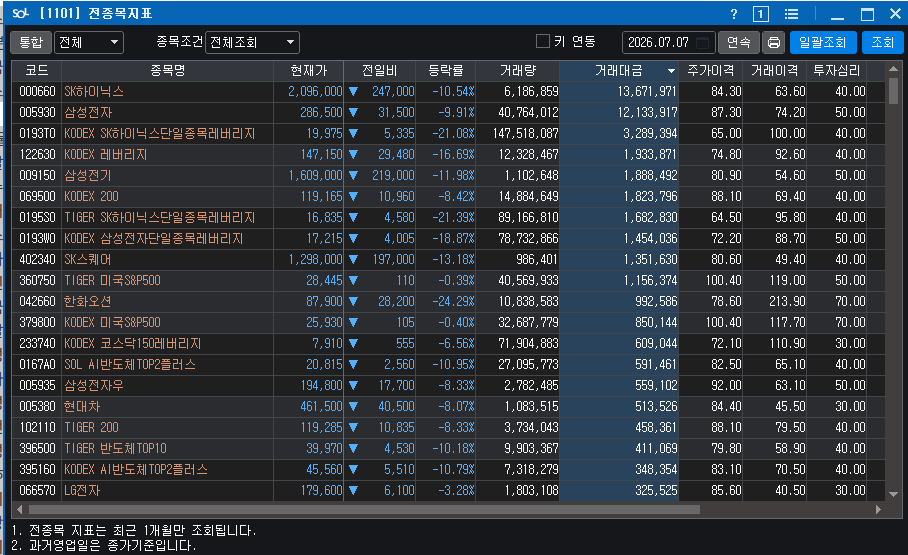Image resolution: width=908 pixels, height=555 pixels.
Task: Click the 주가이격 column header
Action: [x=711, y=71]
